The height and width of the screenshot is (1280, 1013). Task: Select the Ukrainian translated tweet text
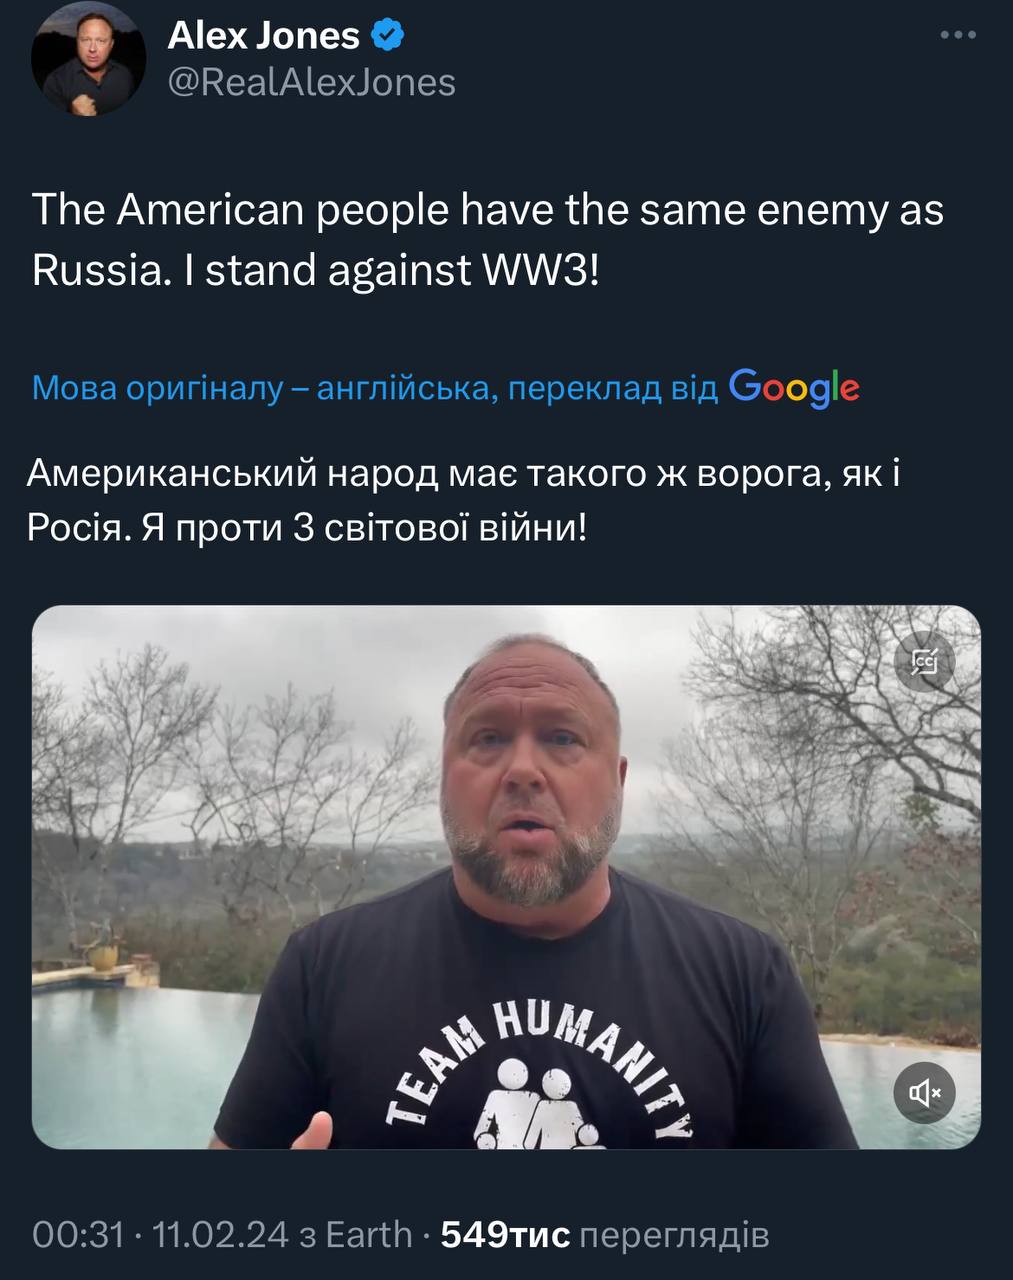[x=465, y=498]
